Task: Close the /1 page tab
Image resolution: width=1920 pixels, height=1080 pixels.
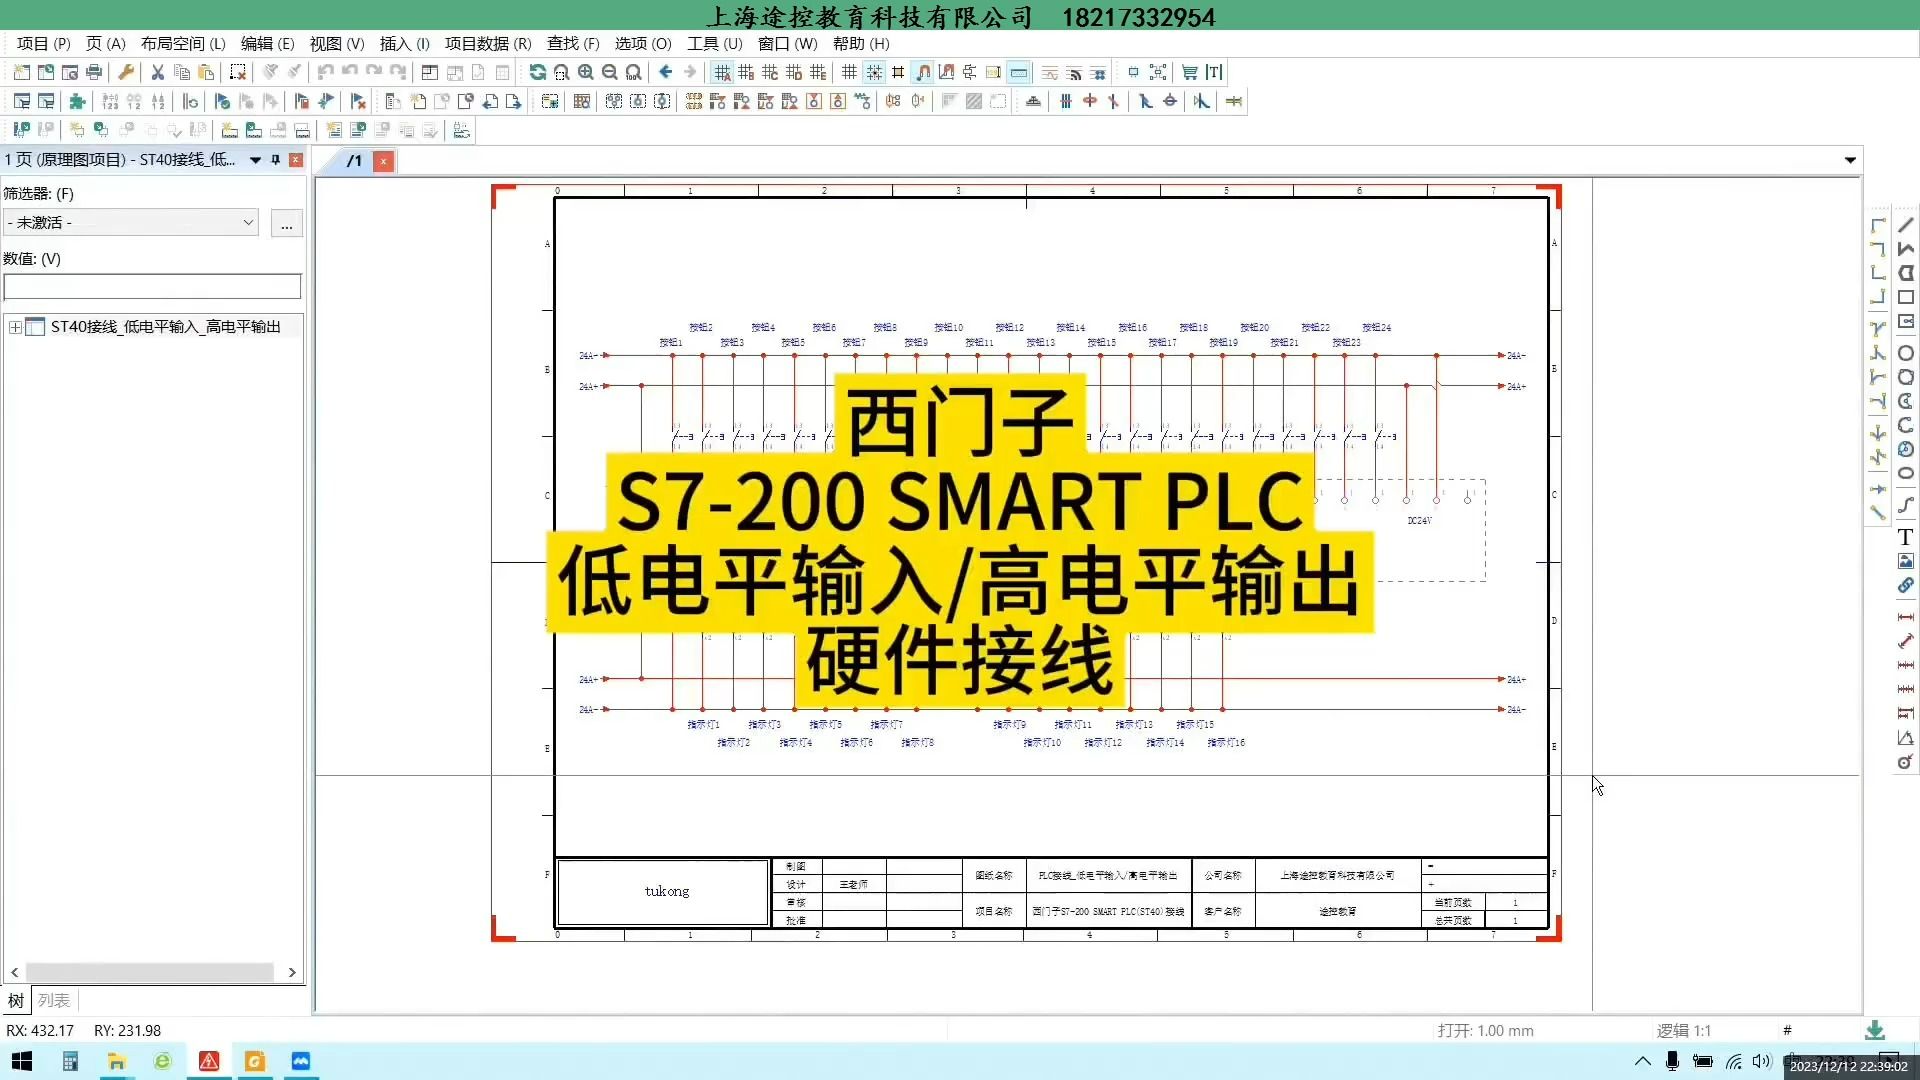Action: pos(383,161)
